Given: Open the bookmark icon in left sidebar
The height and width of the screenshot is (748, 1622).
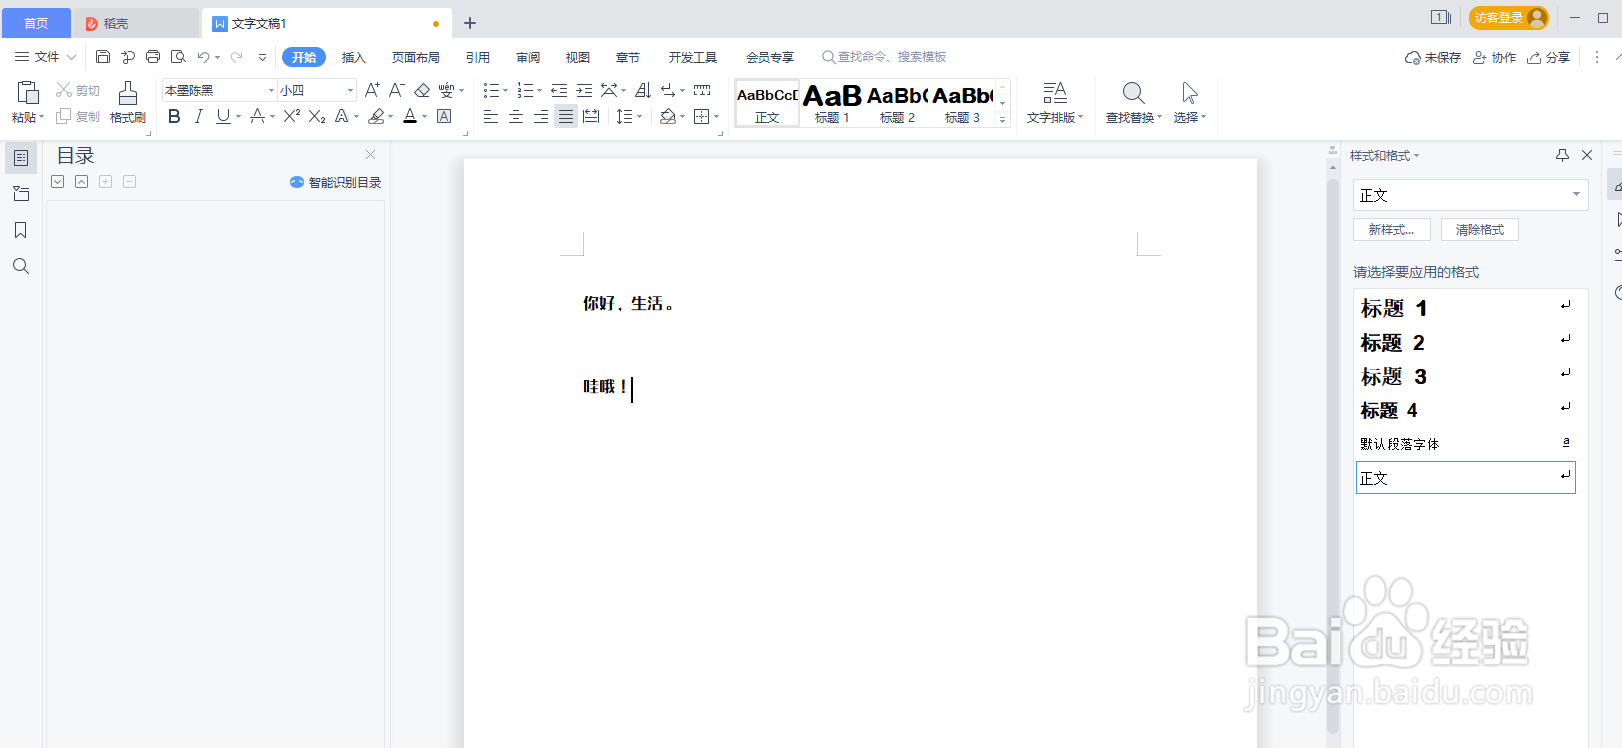Looking at the screenshot, I should [x=21, y=230].
